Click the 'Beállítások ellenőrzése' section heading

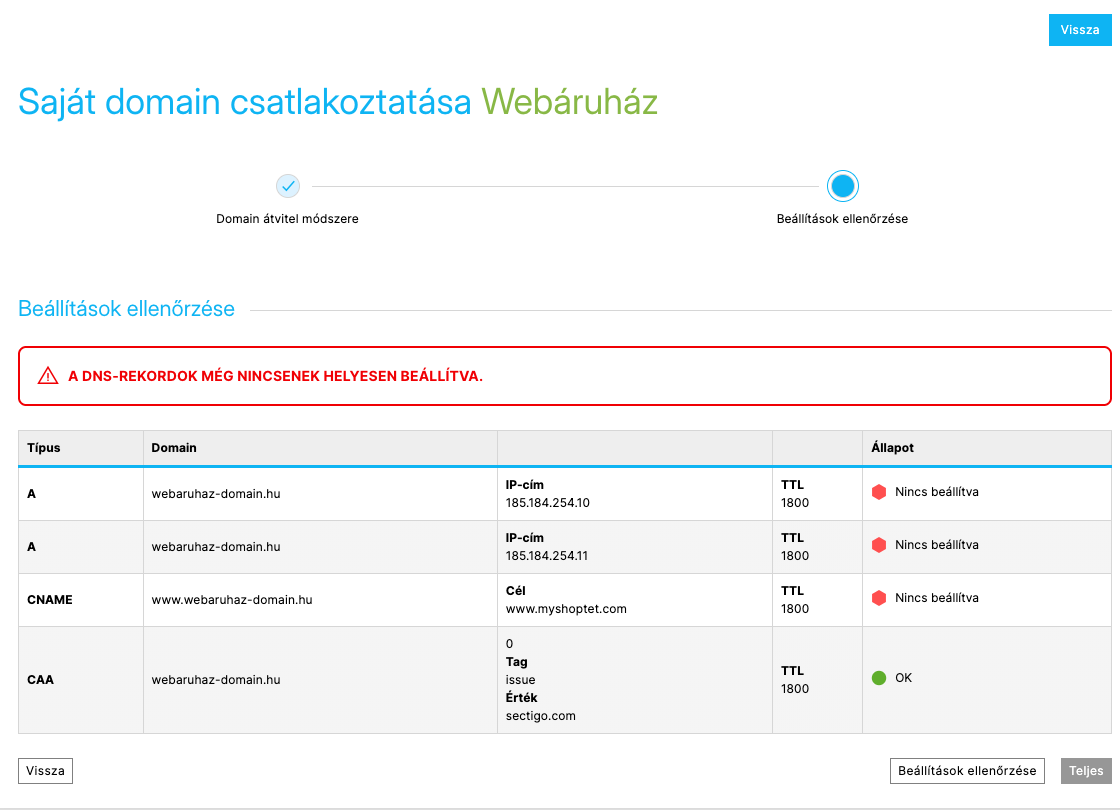[x=126, y=309]
